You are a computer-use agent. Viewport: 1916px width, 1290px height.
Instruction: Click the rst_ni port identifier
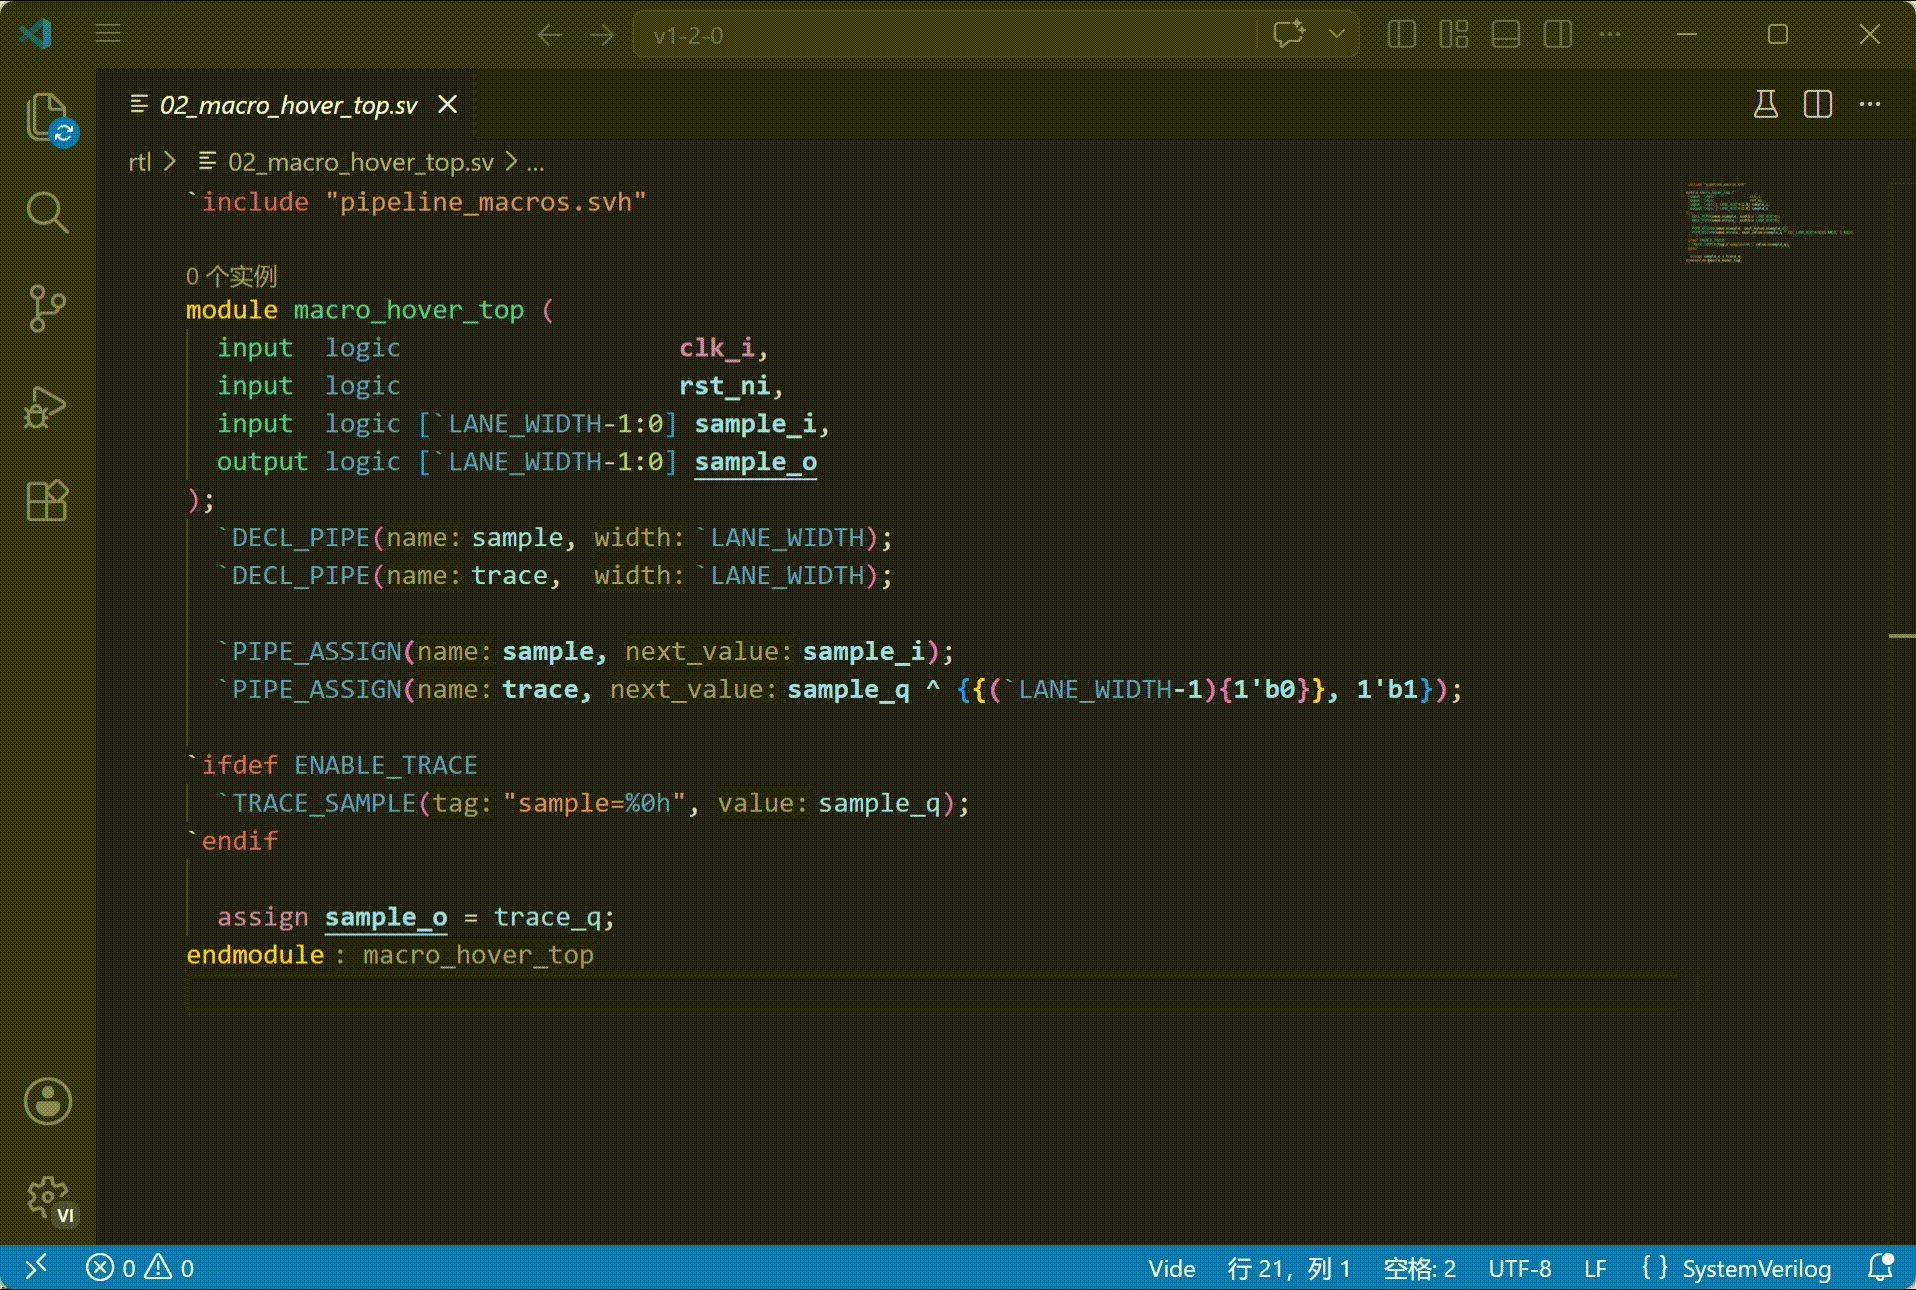(x=724, y=386)
